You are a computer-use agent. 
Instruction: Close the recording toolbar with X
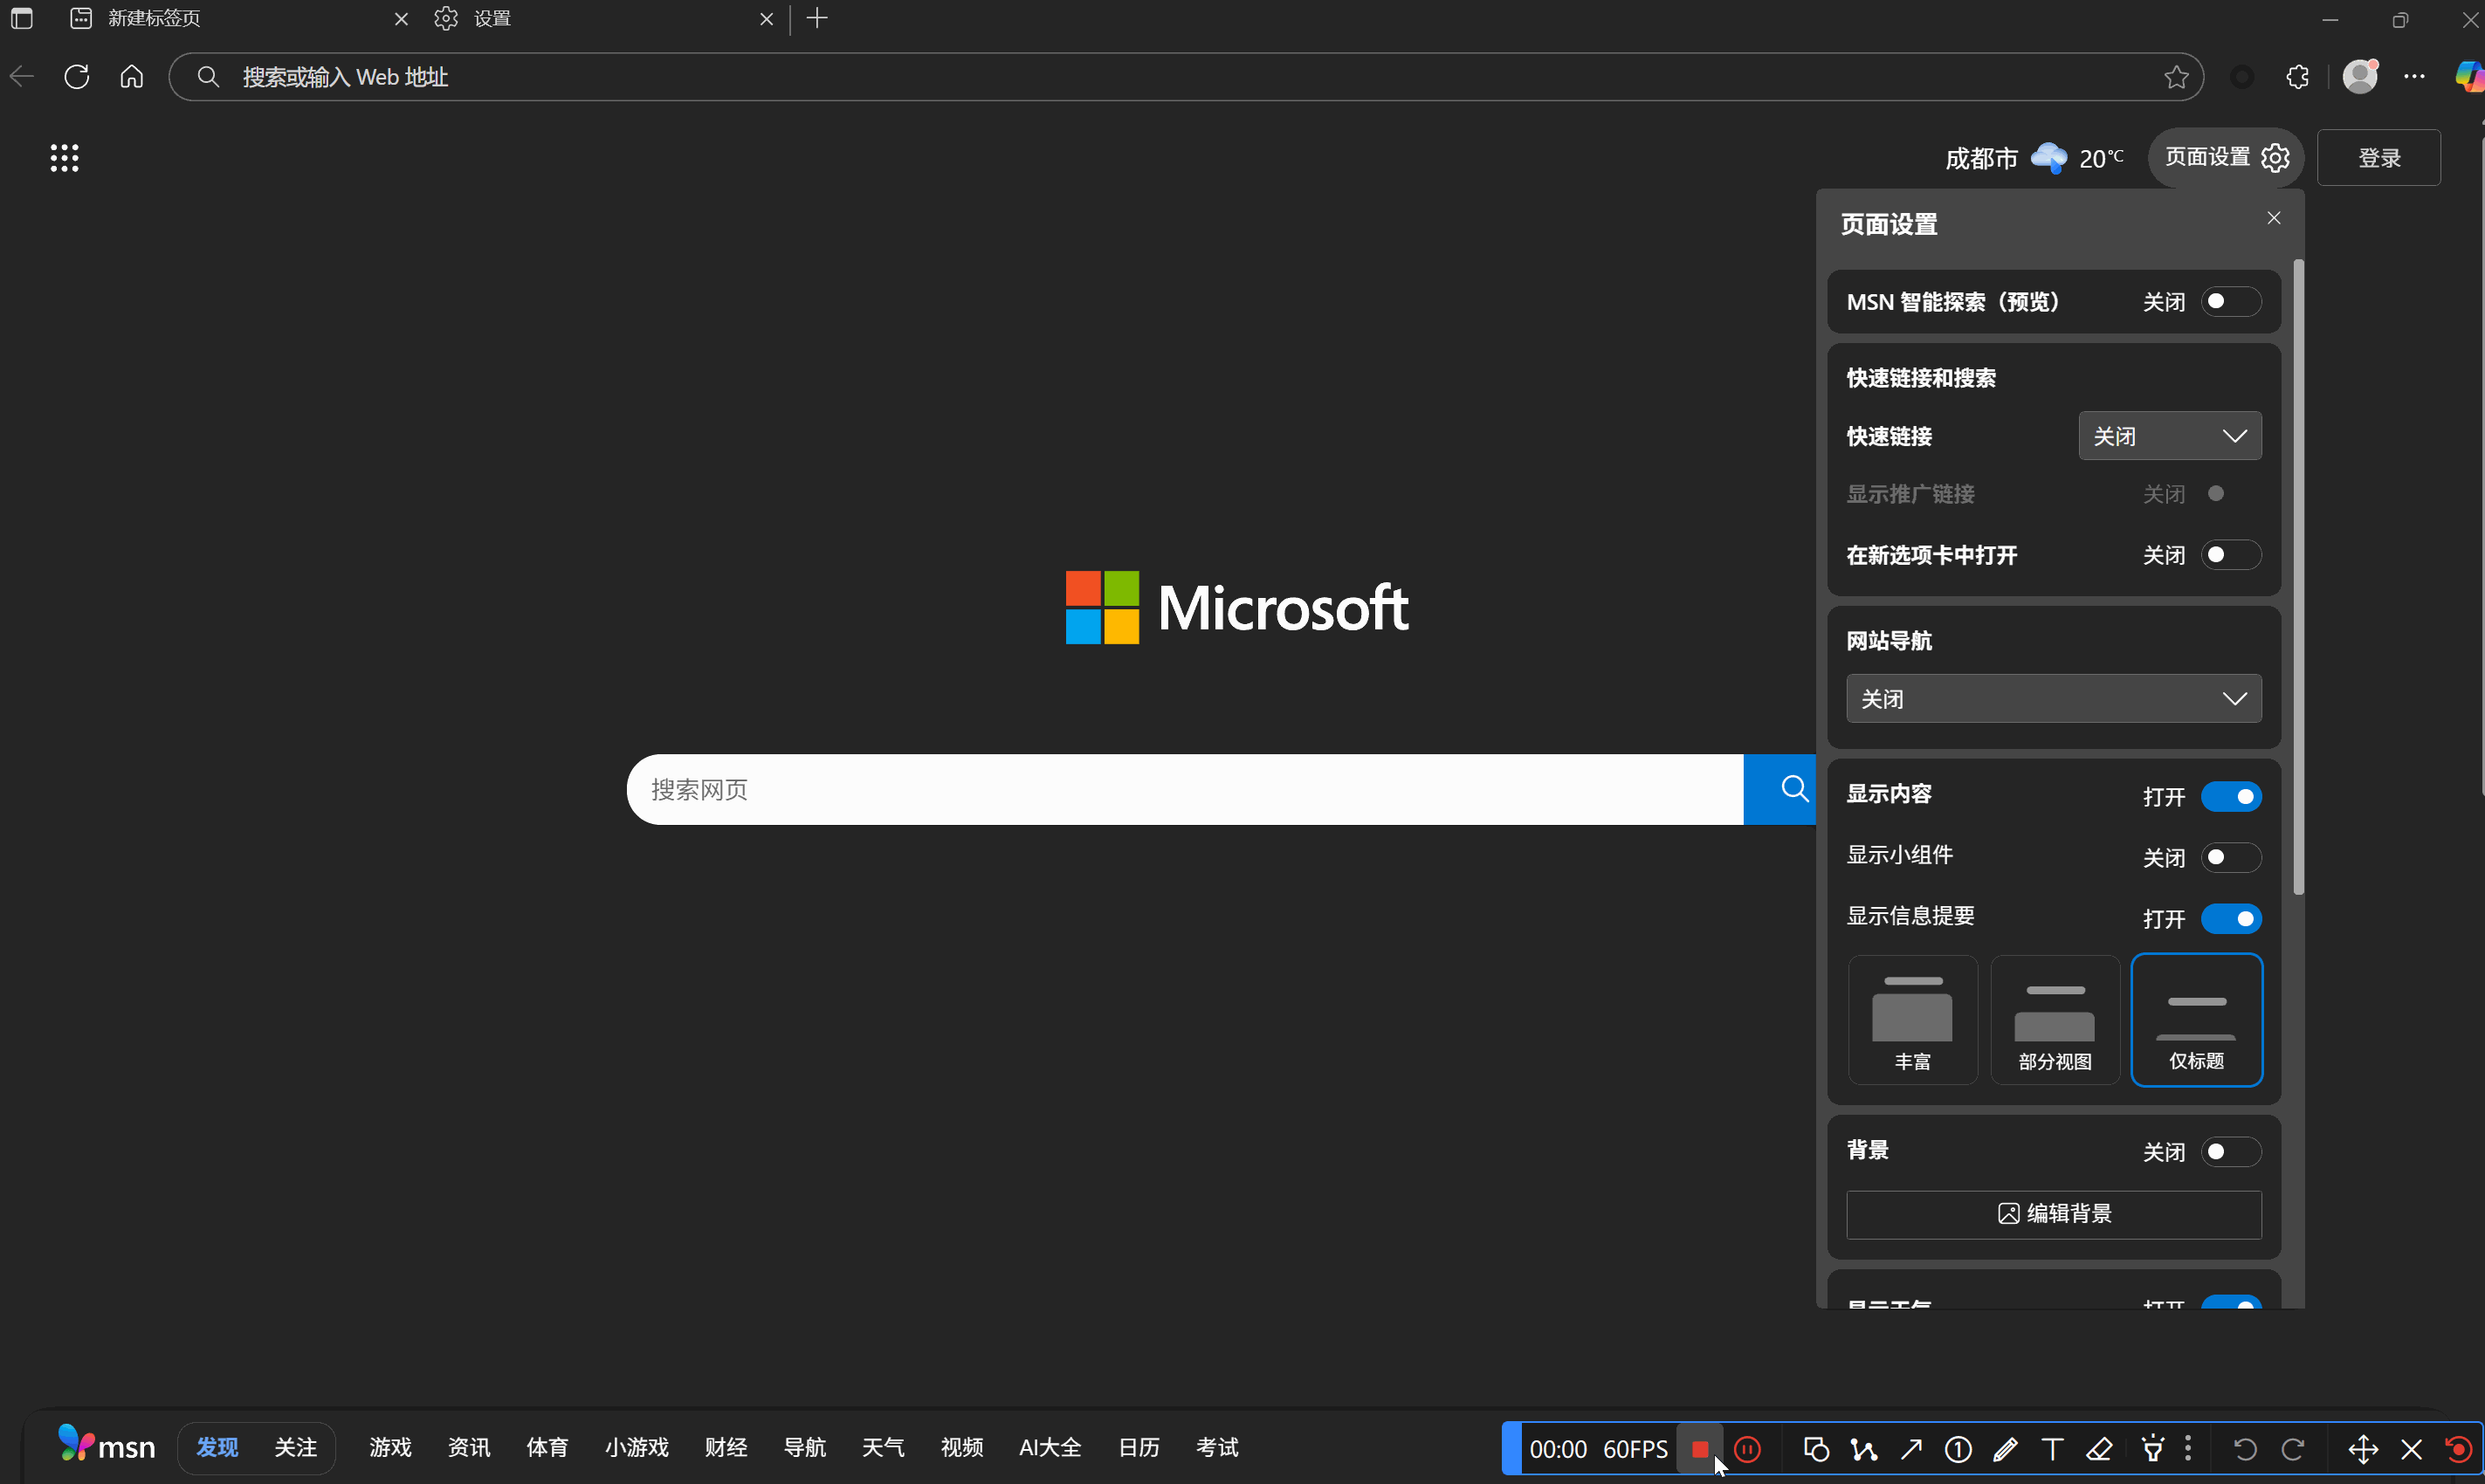tap(2411, 1449)
